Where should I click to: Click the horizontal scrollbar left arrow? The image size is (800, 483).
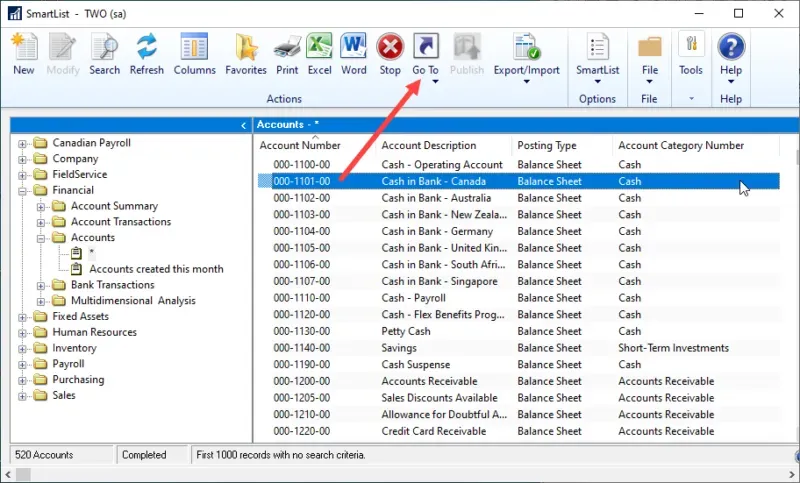pos(8,474)
